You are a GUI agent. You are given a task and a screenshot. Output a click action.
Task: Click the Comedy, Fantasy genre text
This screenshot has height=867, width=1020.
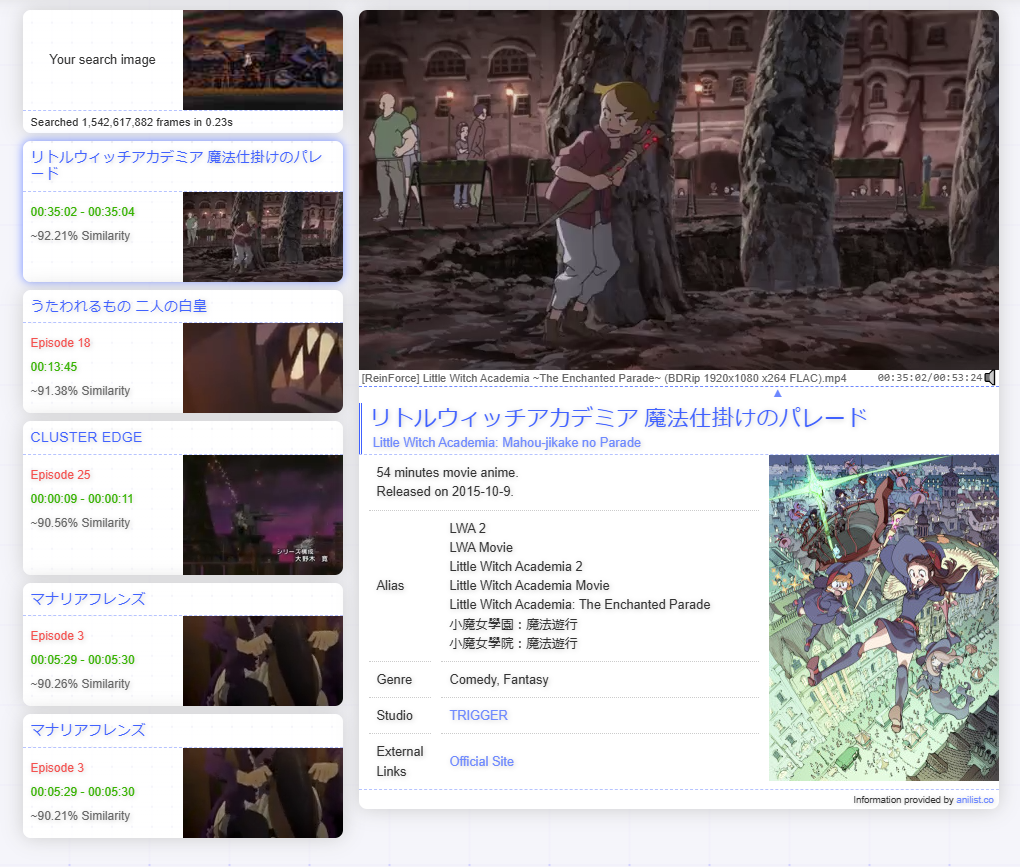pyautogui.click(x=499, y=680)
